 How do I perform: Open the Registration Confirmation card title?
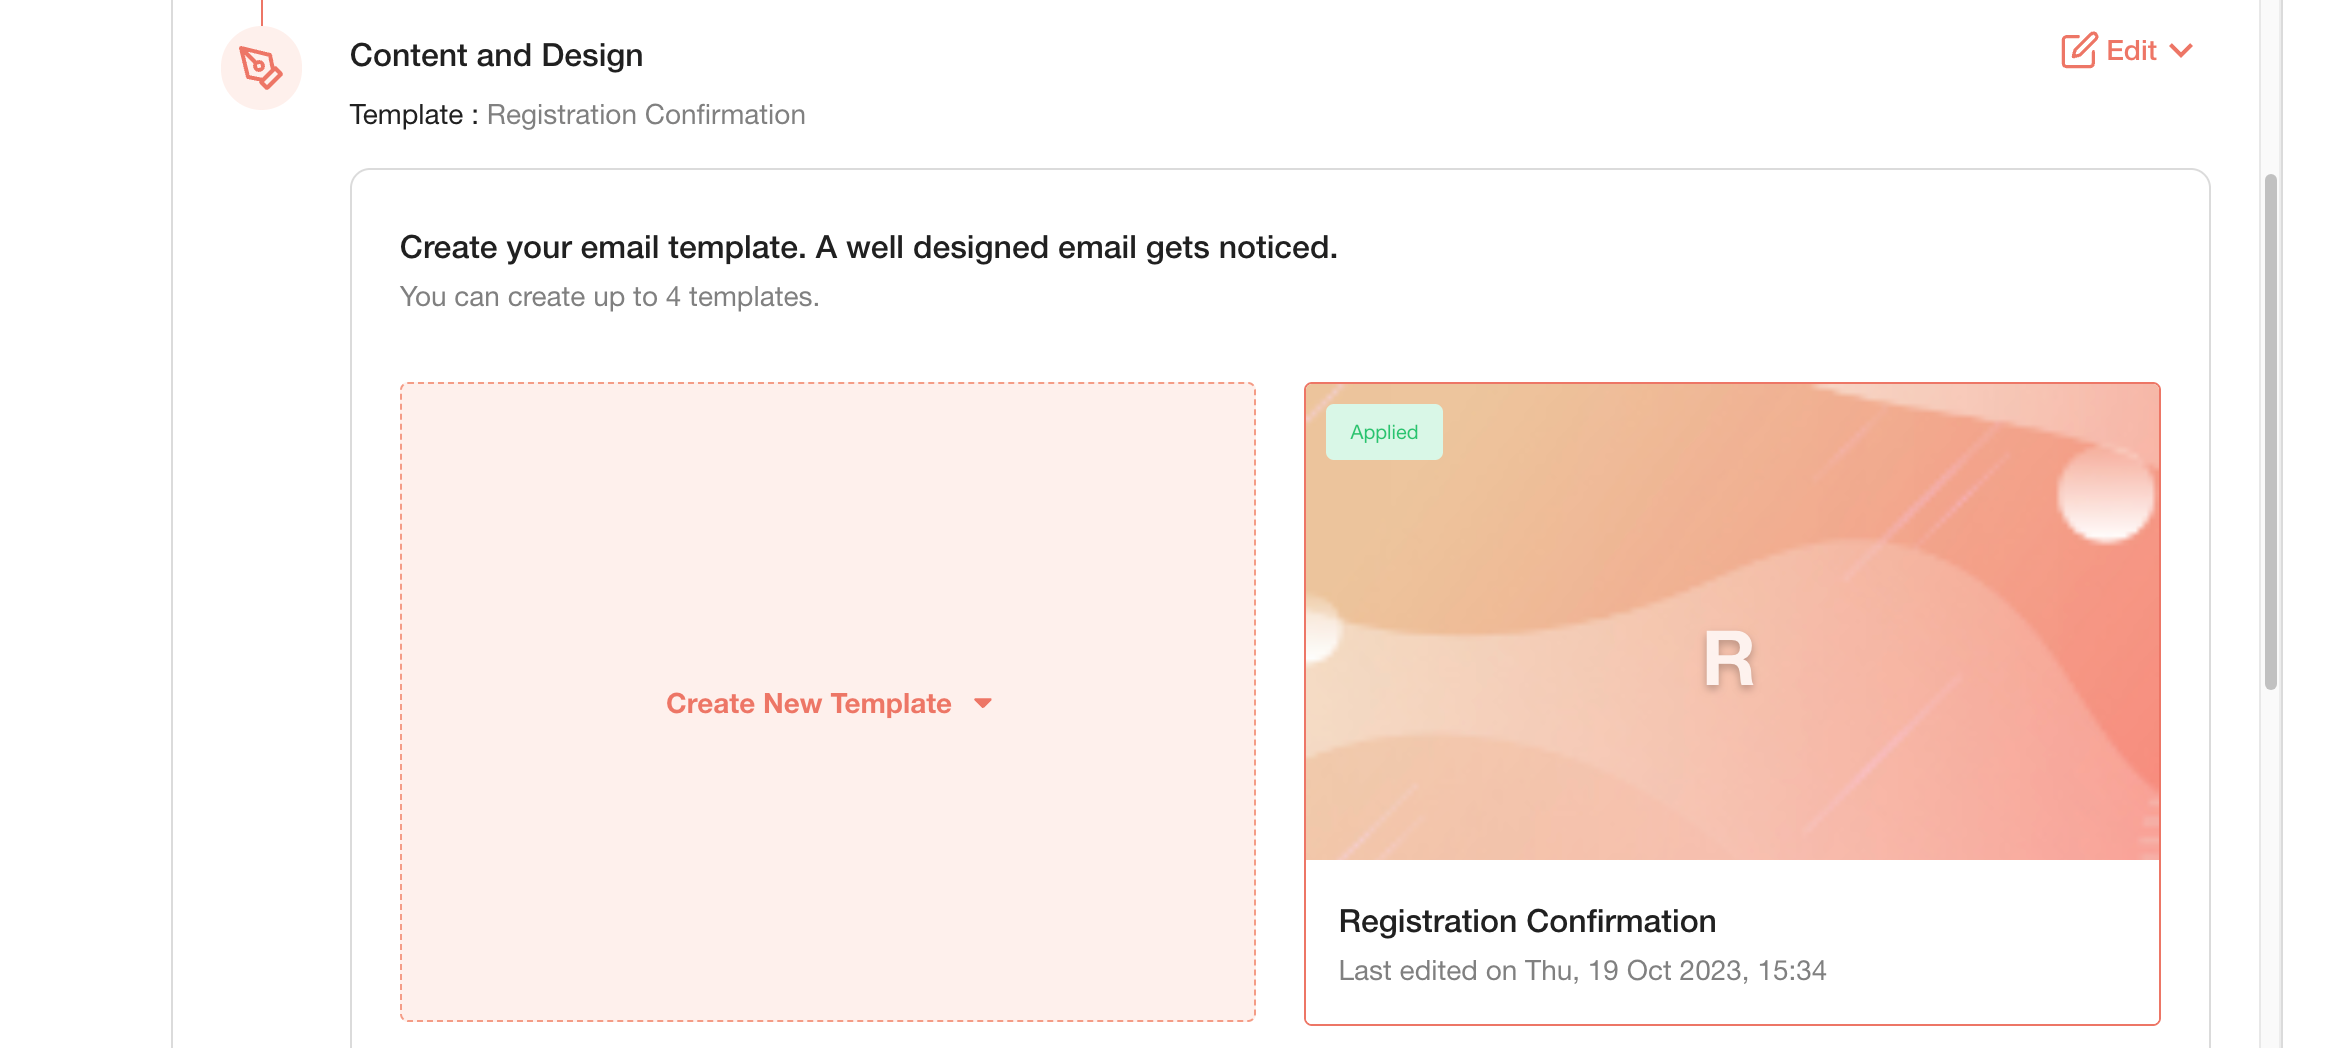point(1527,921)
